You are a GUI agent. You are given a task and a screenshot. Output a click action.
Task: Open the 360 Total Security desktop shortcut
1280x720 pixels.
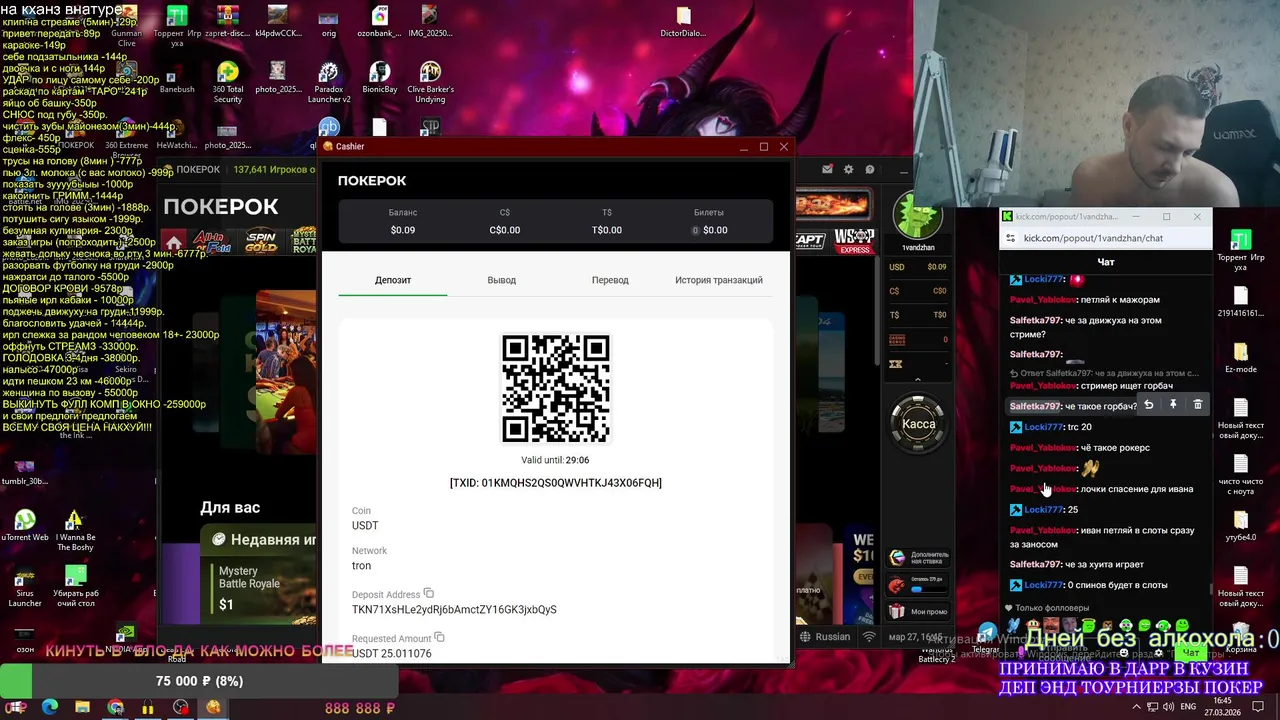(228, 82)
